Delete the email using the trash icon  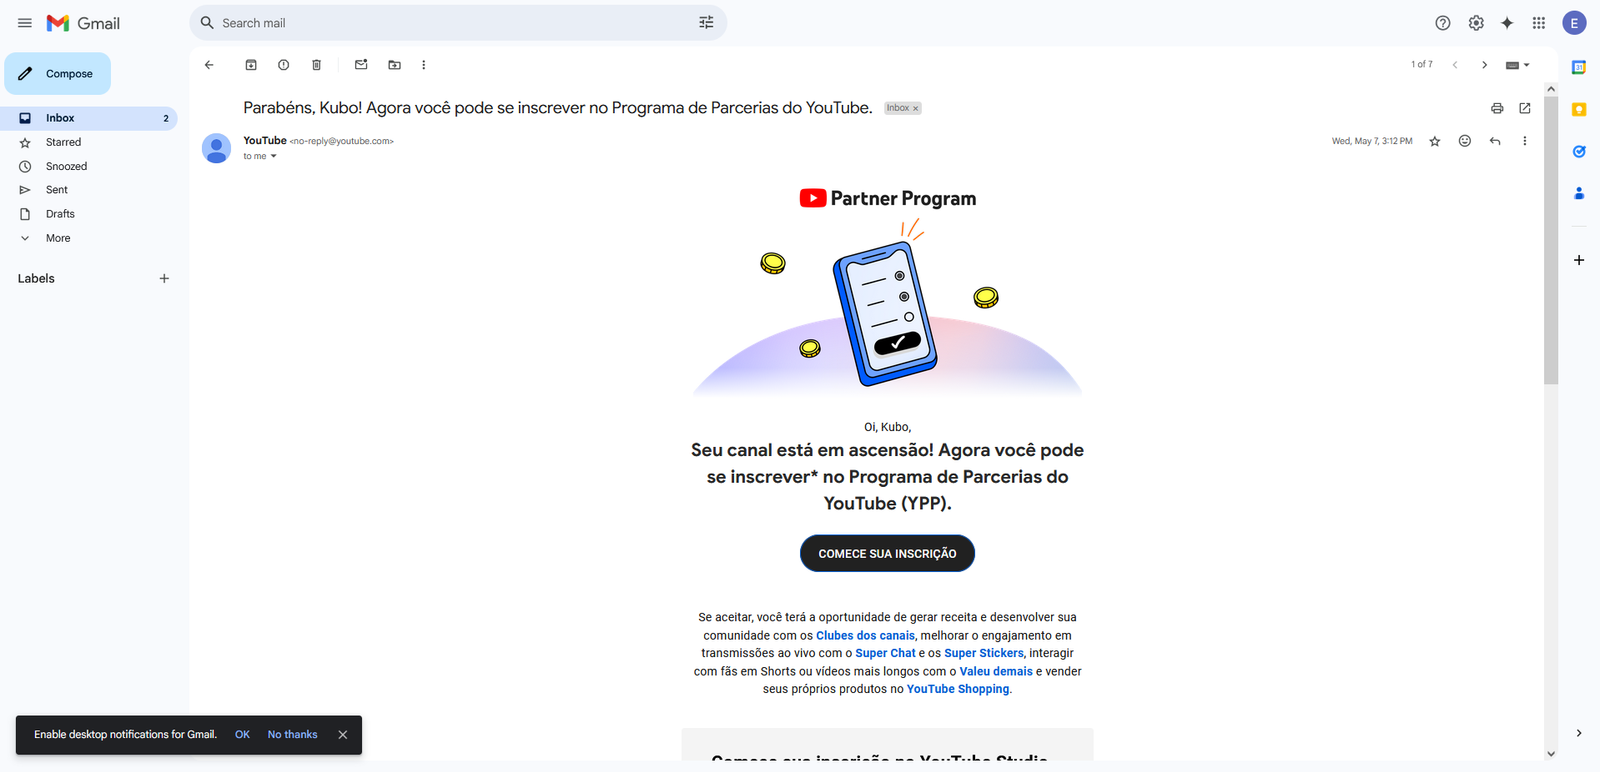pyautogui.click(x=316, y=65)
